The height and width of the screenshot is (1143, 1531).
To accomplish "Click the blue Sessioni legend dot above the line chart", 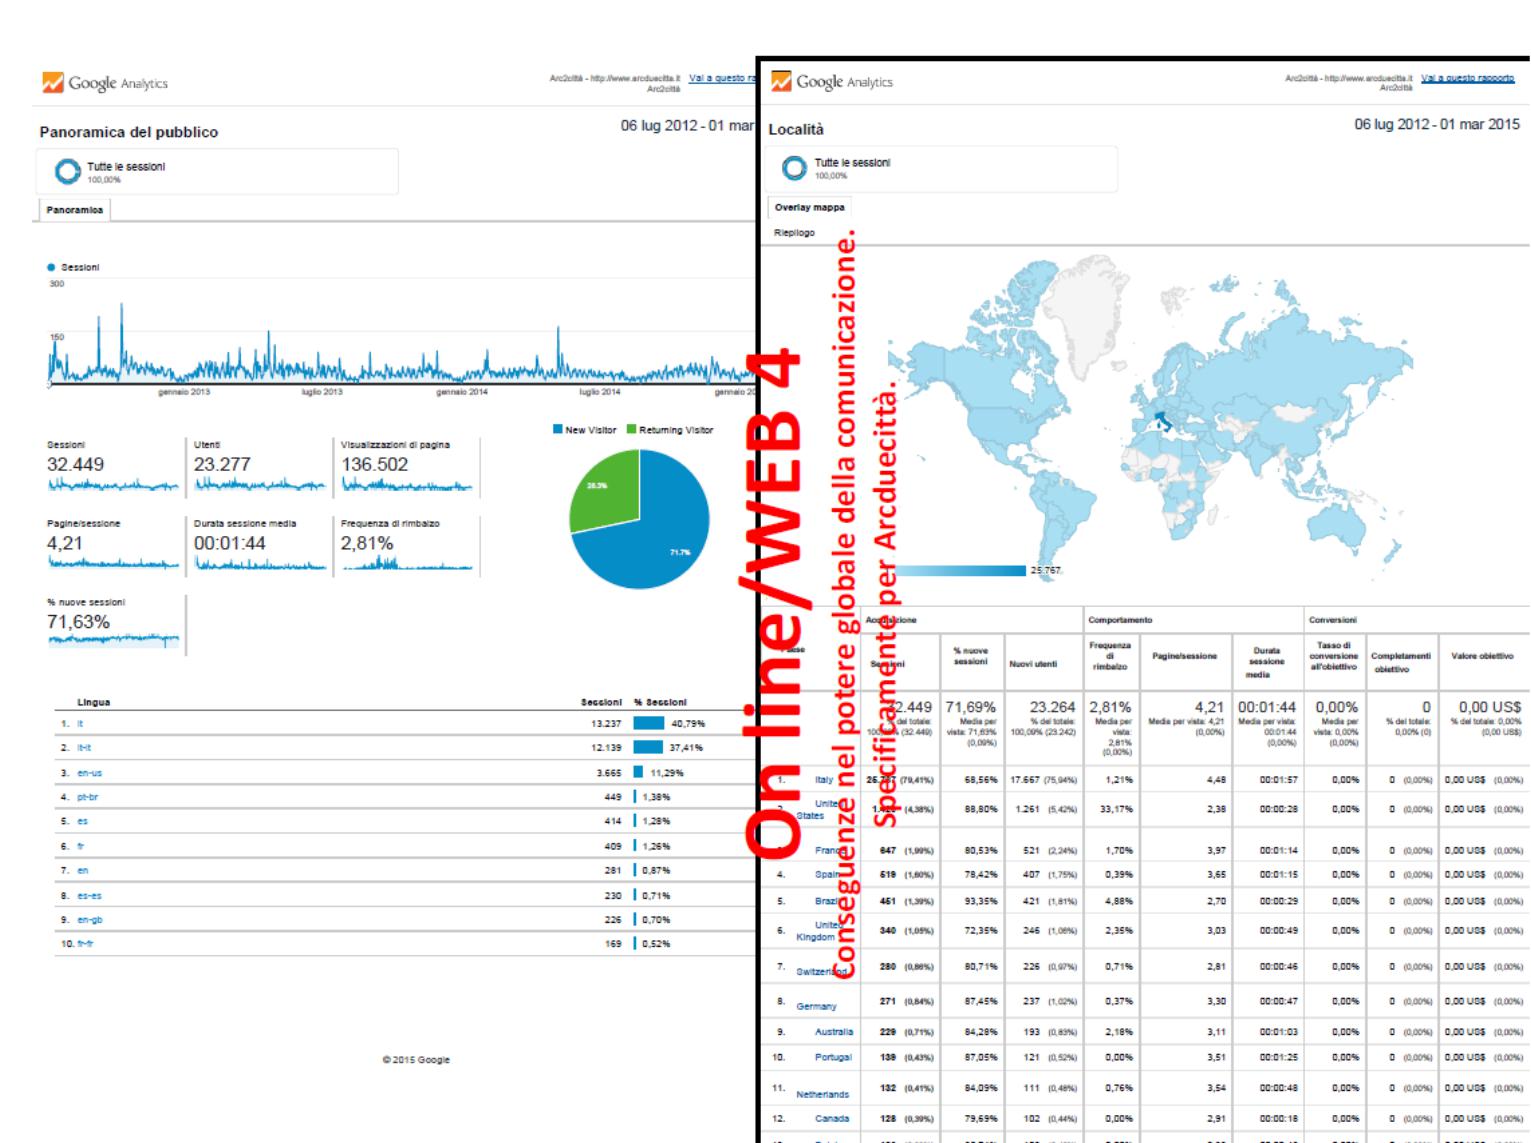I will [x=52, y=268].
